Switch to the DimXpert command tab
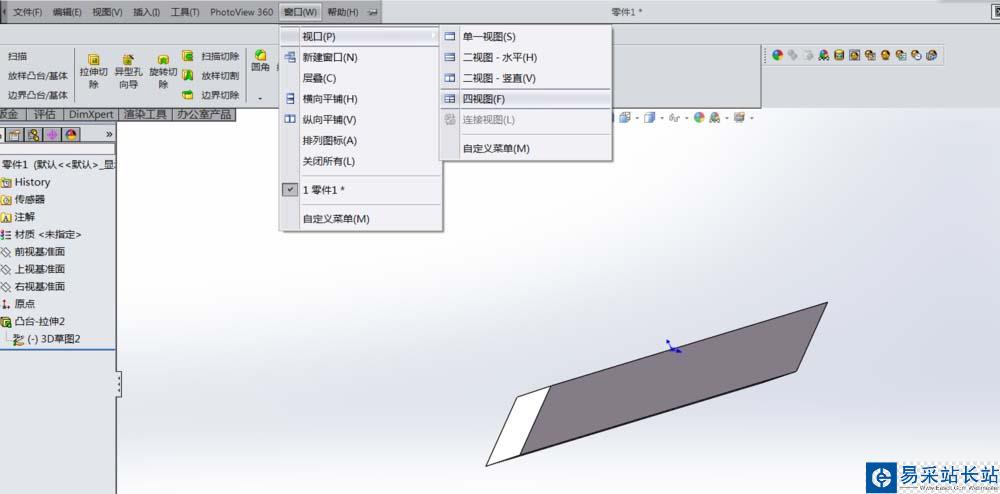The image size is (1000, 494). [x=91, y=114]
